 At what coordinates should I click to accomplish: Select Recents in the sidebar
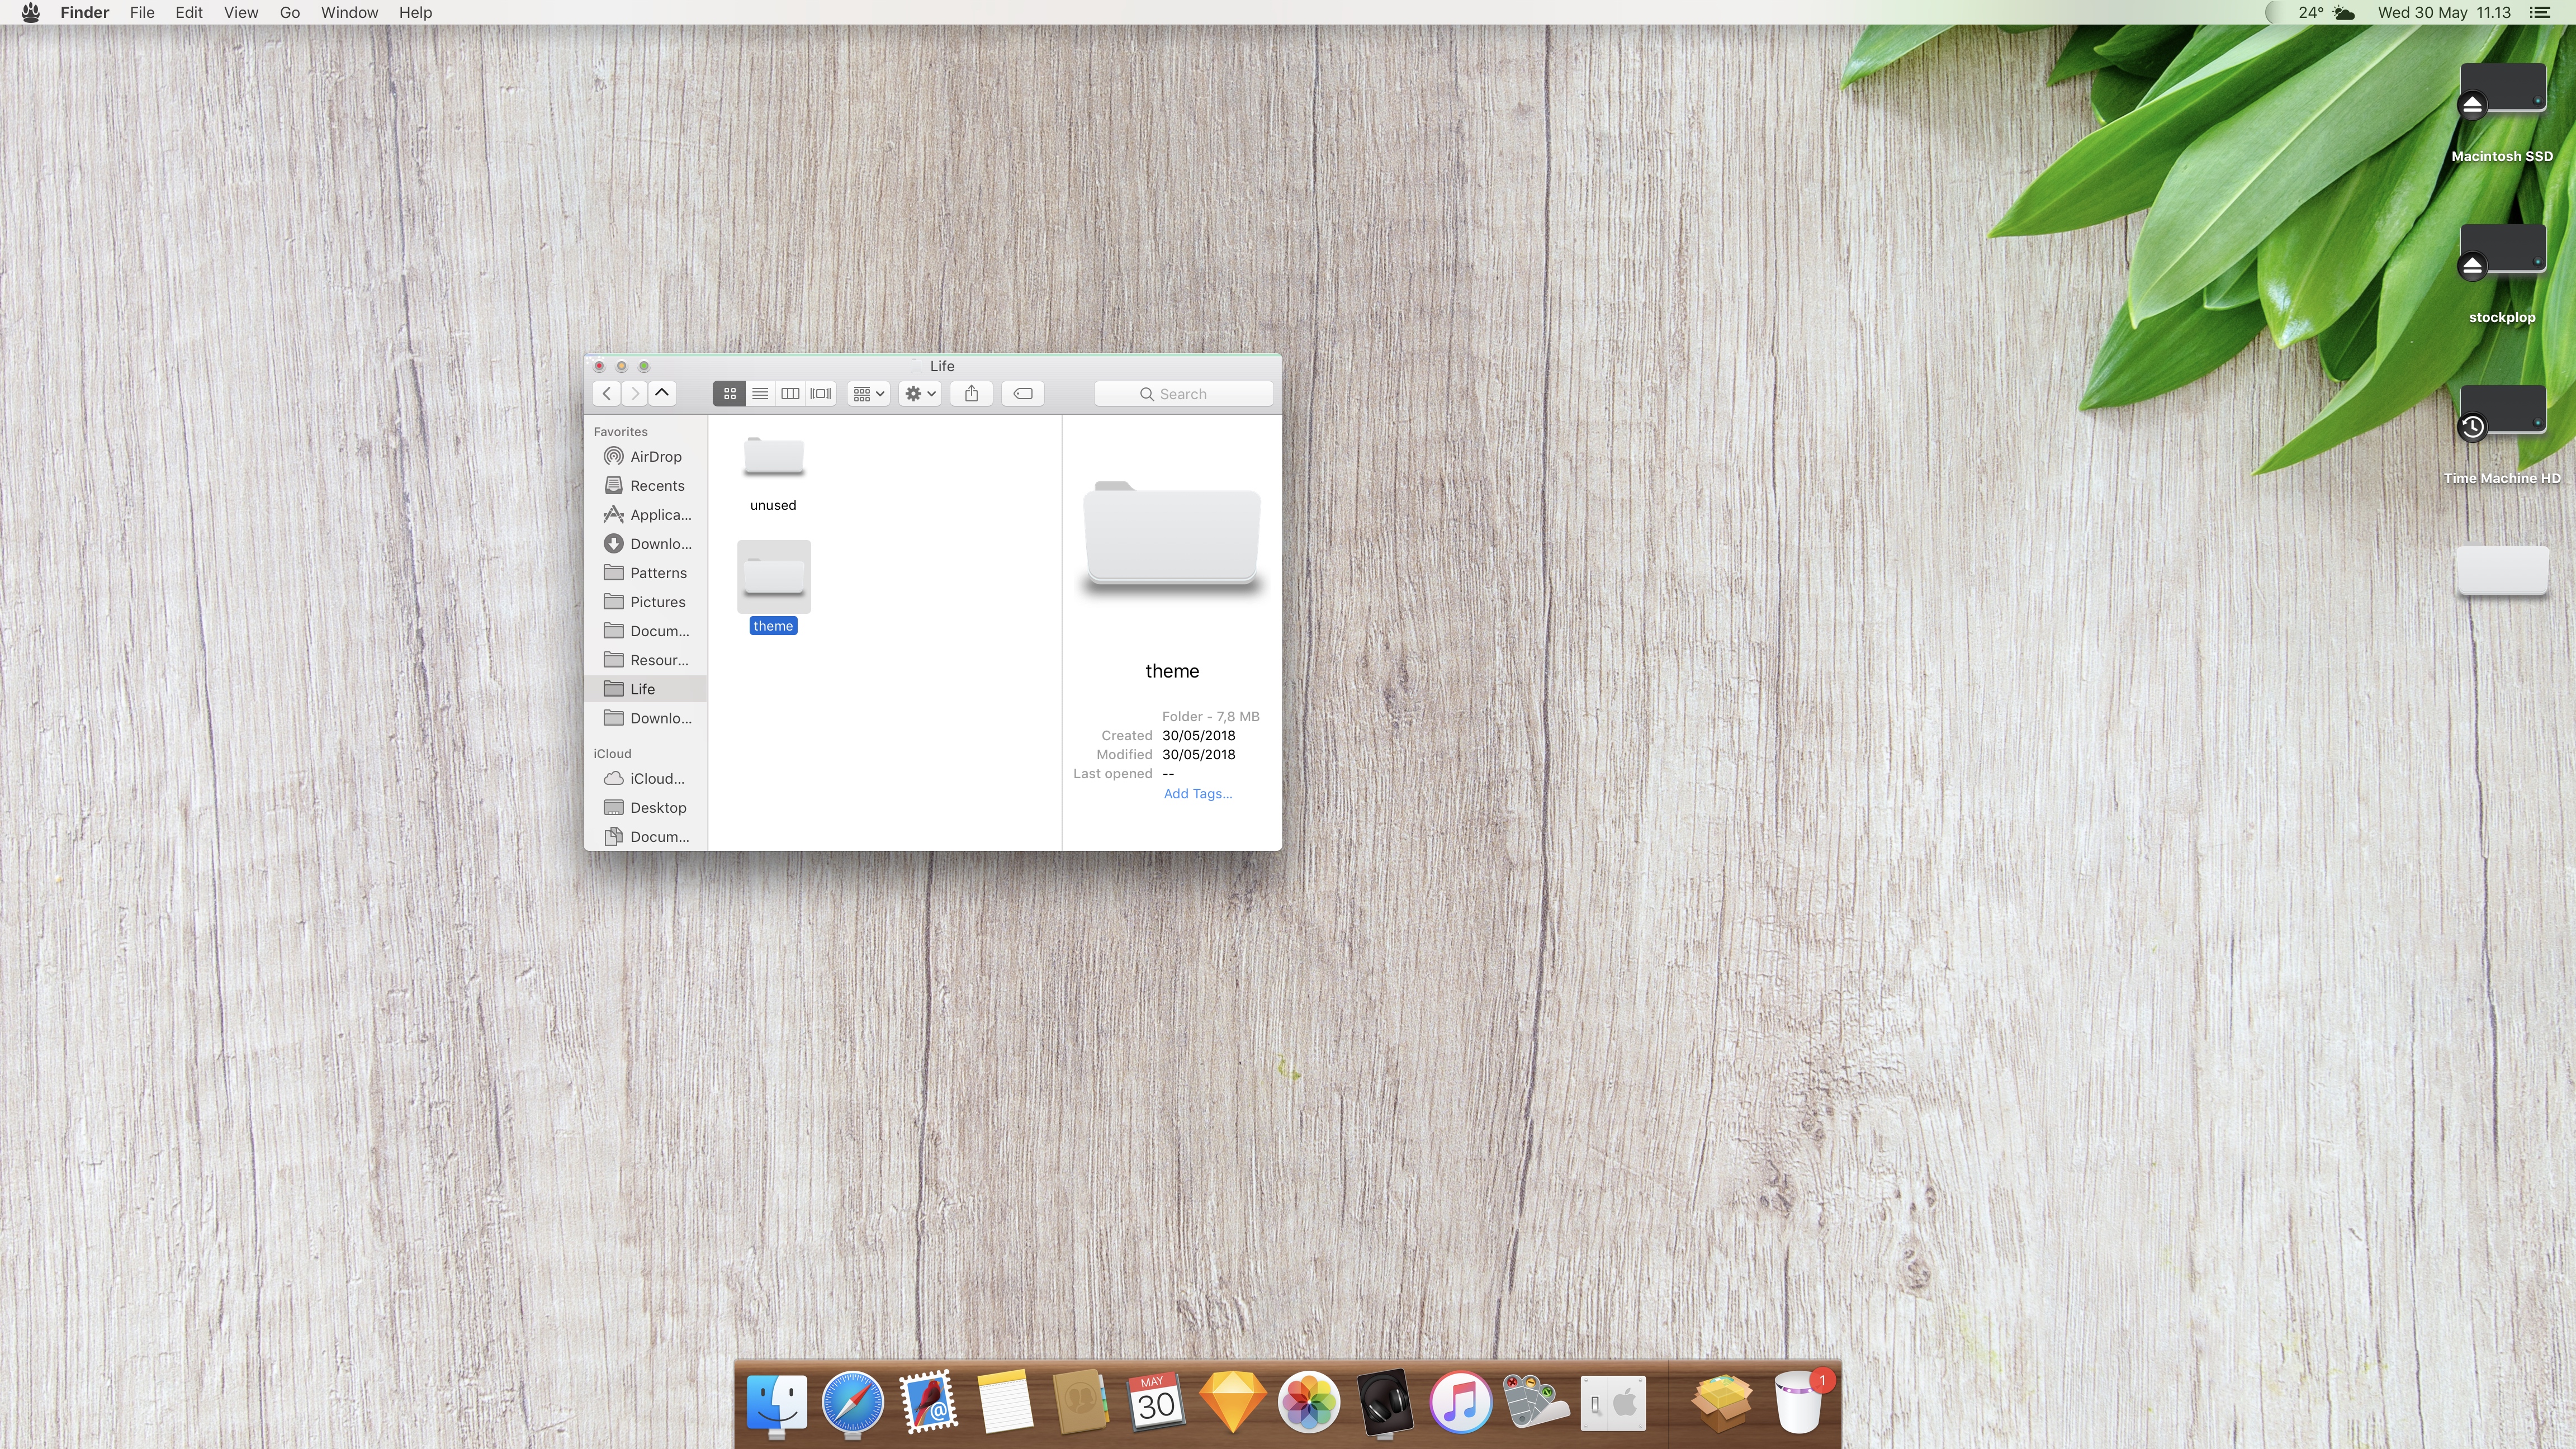click(645, 486)
